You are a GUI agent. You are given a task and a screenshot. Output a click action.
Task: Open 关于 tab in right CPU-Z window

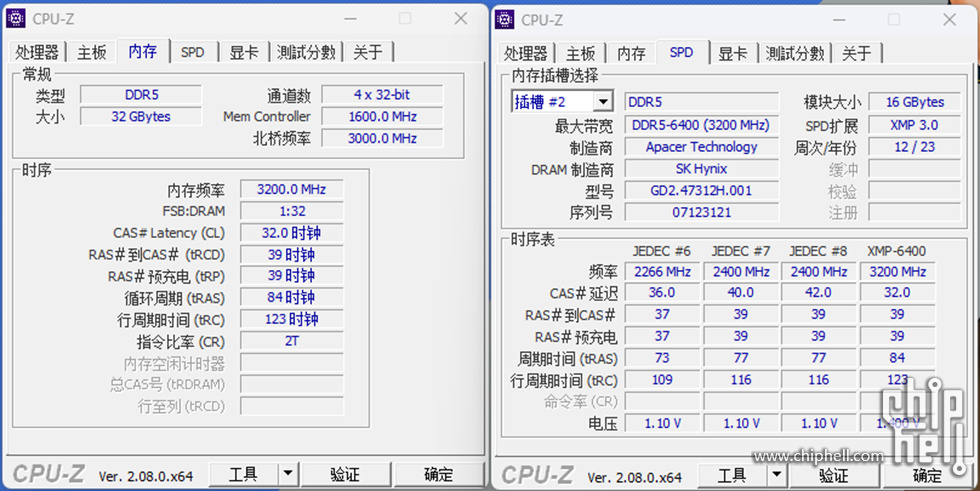(x=857, y=54)
